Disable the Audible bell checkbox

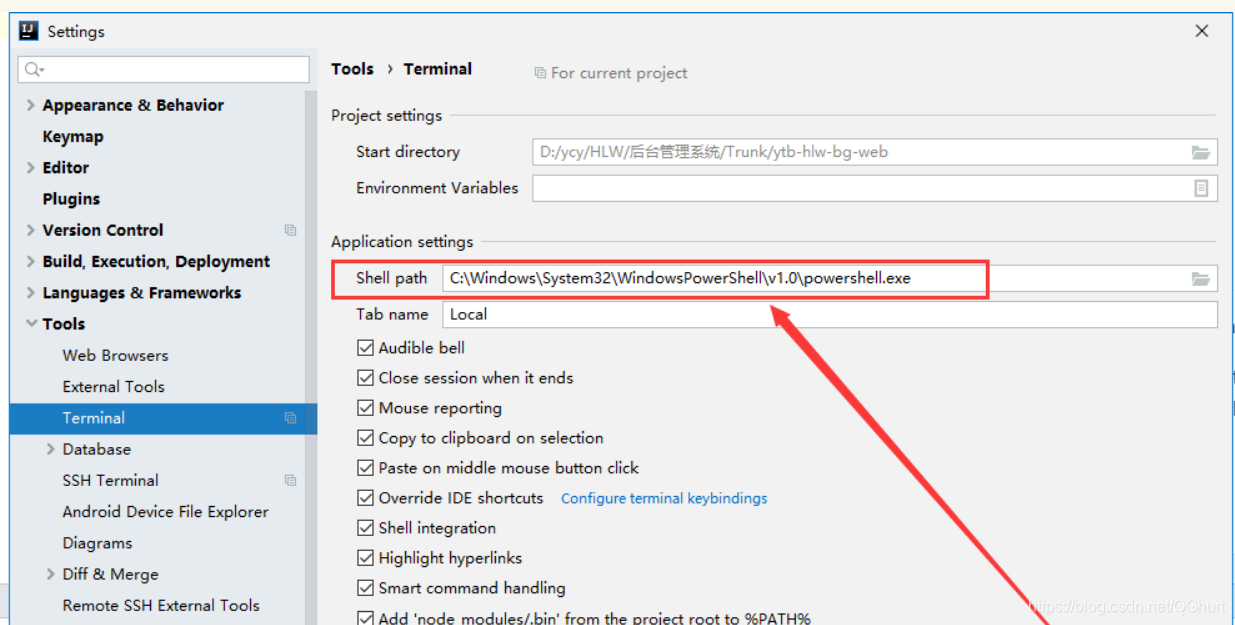click(x=365, y=348)
